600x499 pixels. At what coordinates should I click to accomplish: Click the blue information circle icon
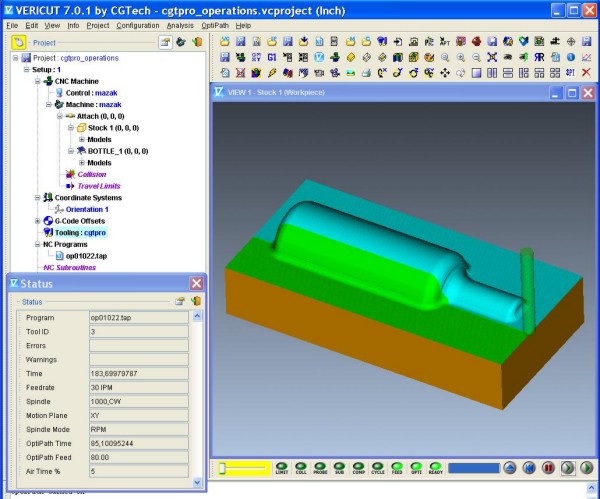(x=571, y=57)
